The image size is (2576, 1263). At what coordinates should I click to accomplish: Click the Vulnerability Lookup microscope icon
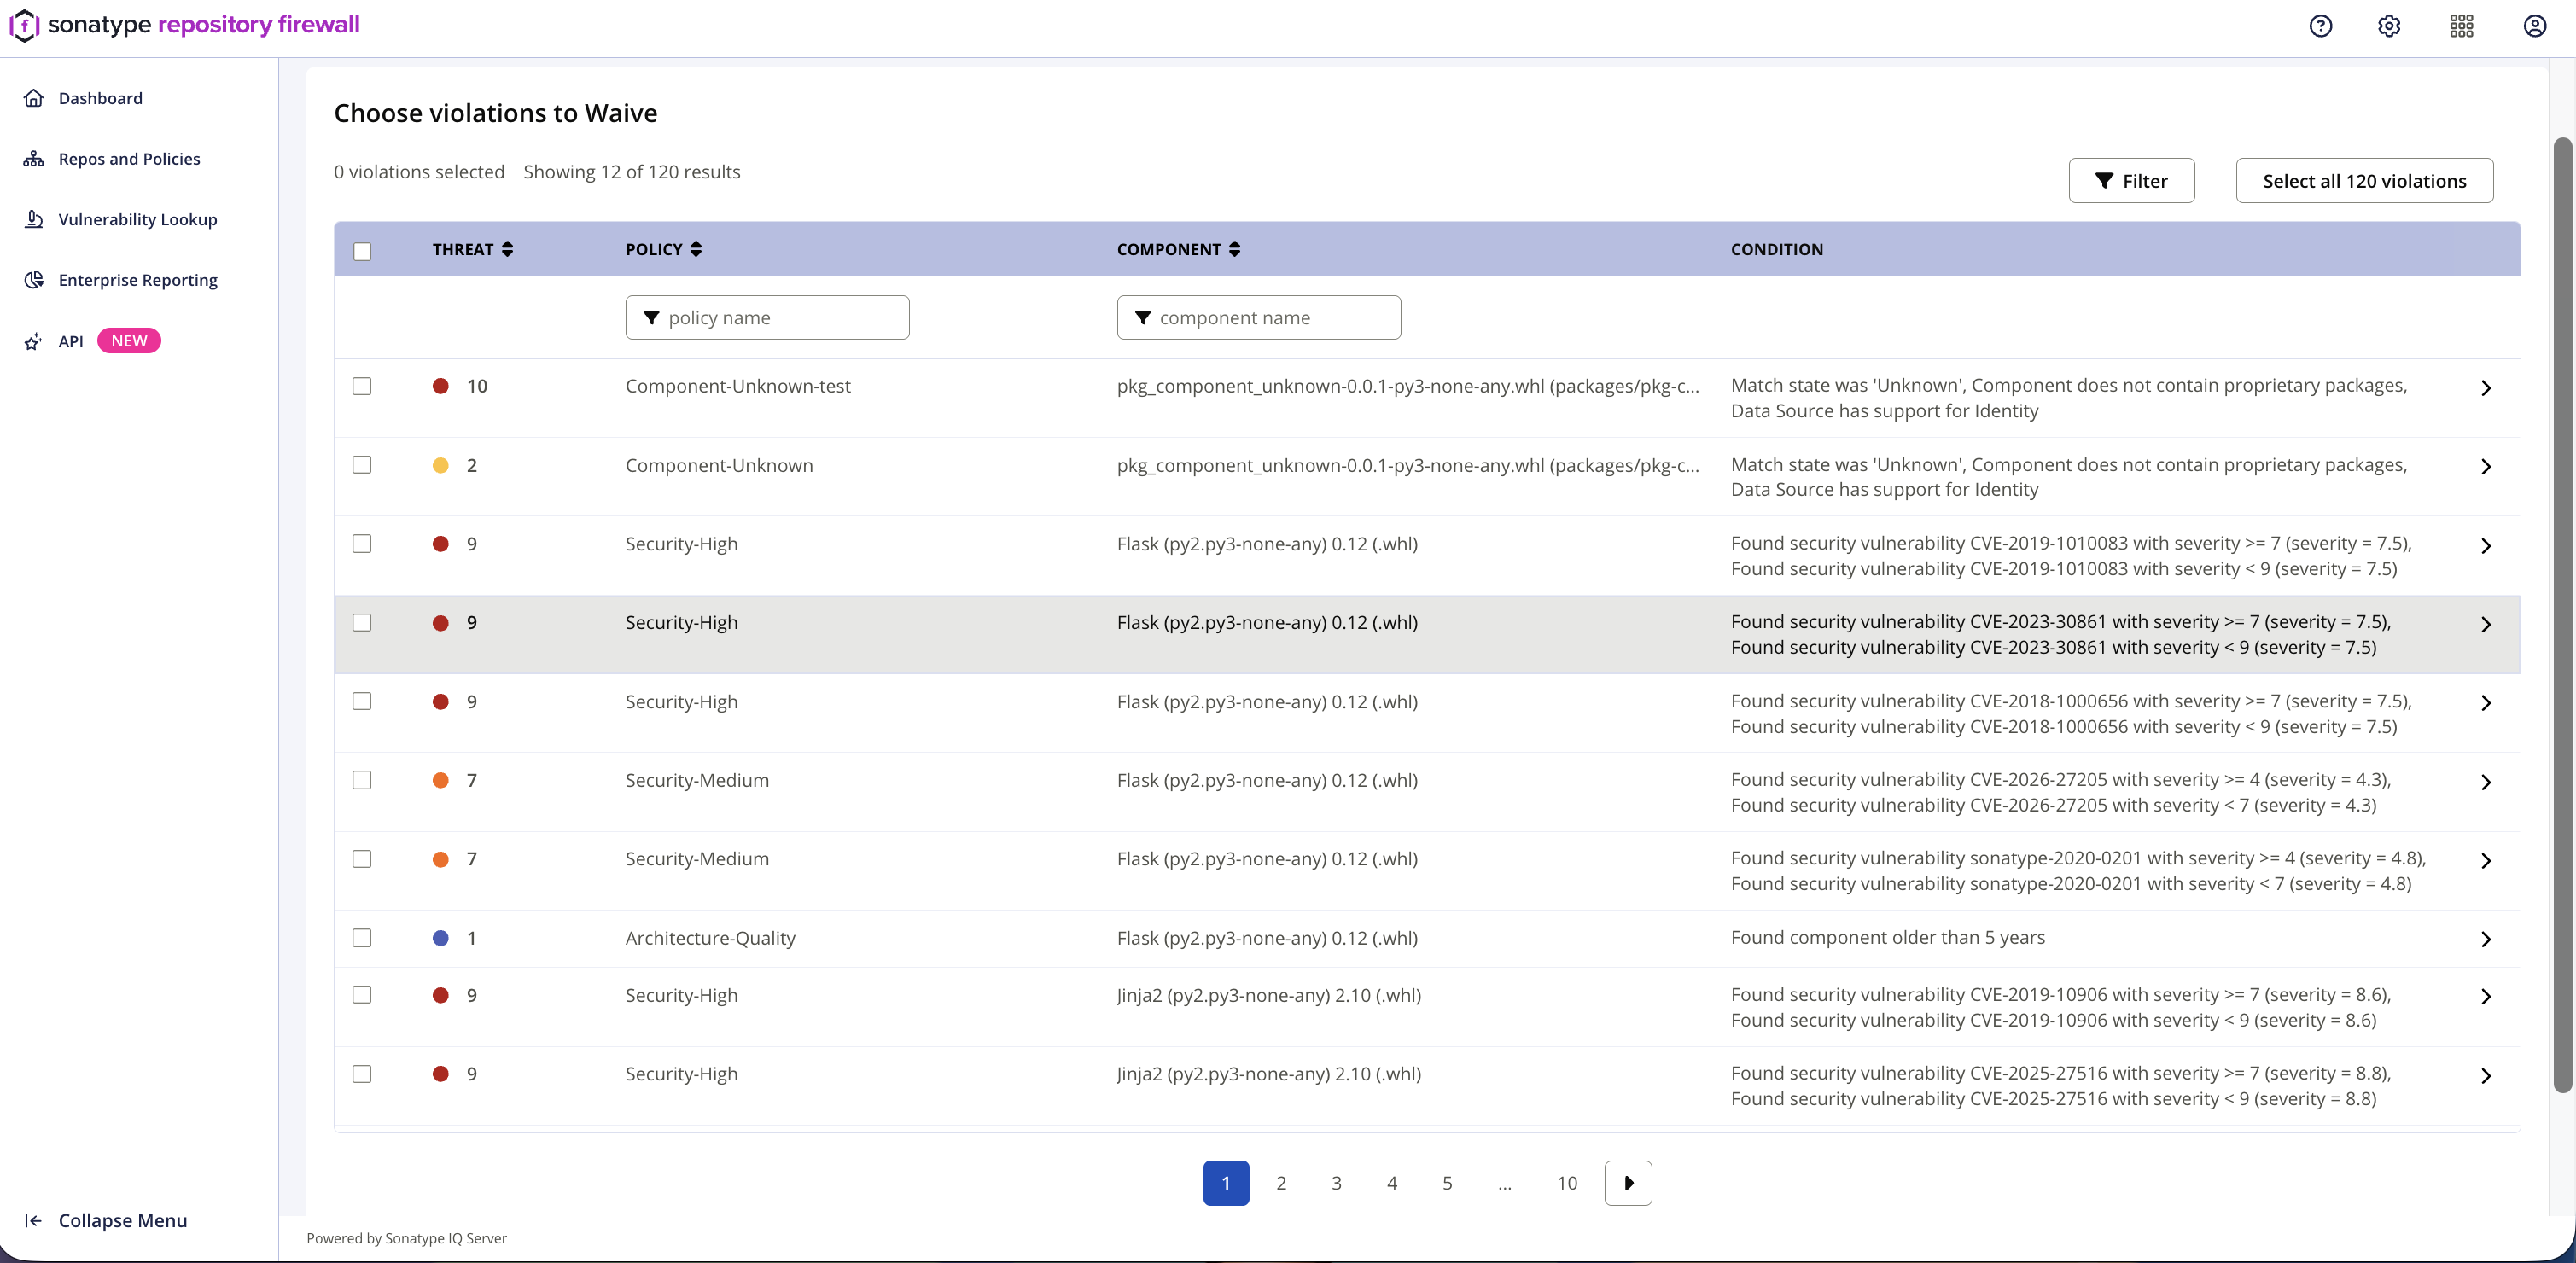point(34,219)
